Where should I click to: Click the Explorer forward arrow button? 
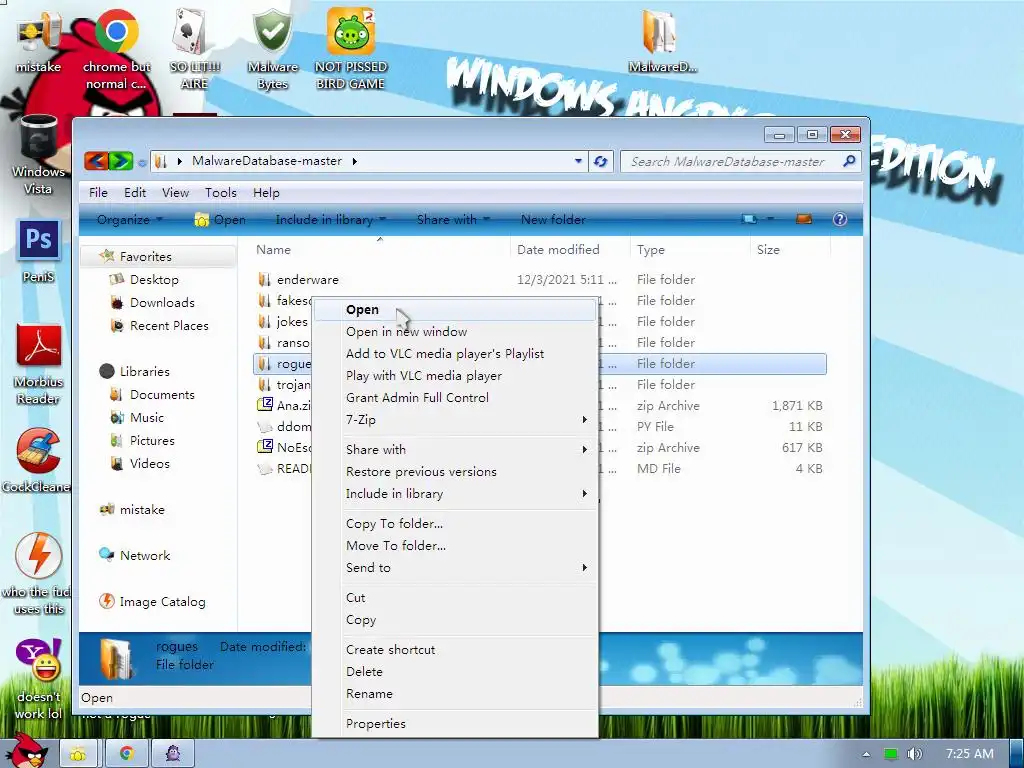point(121,161)
